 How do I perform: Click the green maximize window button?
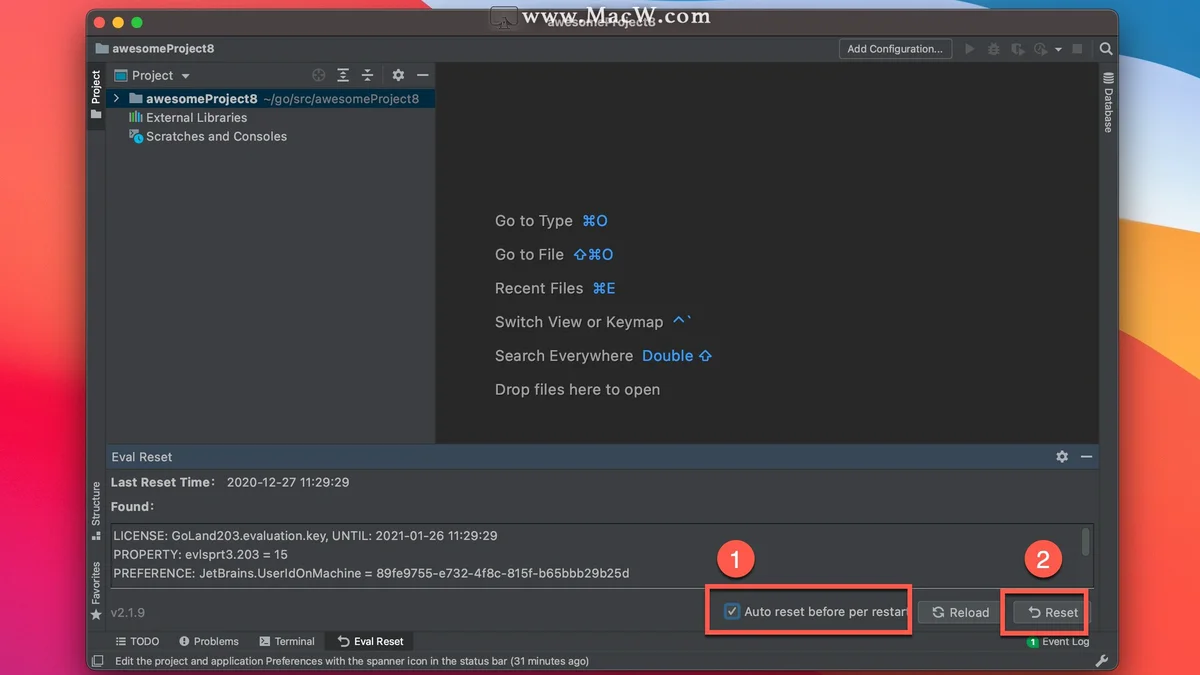coord(137,23)
